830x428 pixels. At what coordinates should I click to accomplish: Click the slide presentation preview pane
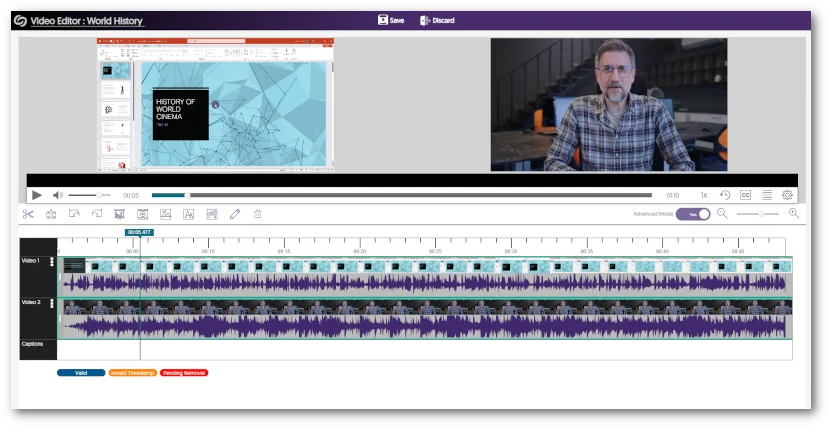pos(215,105)
